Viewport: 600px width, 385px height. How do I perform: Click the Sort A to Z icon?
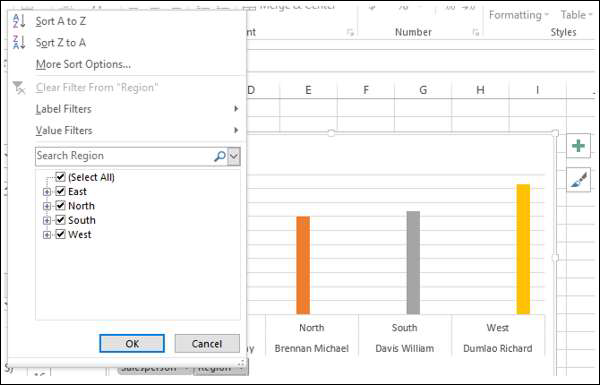[x=19, y=21]
